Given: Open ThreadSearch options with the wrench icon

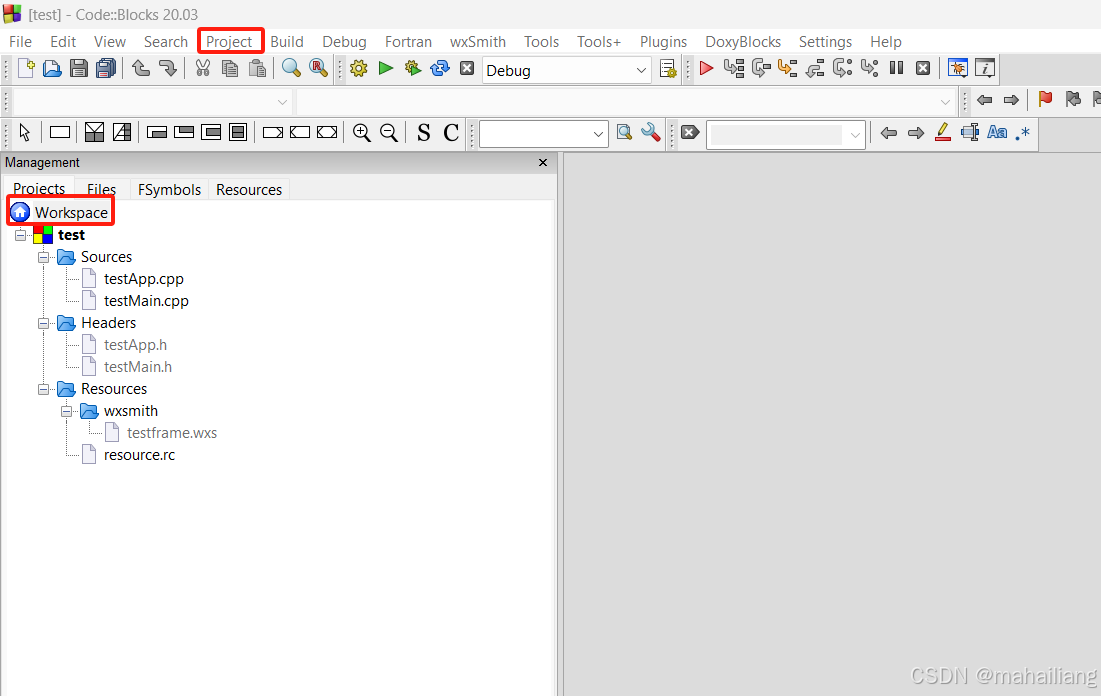Looking at the screenshot, I should click(651, 132).
